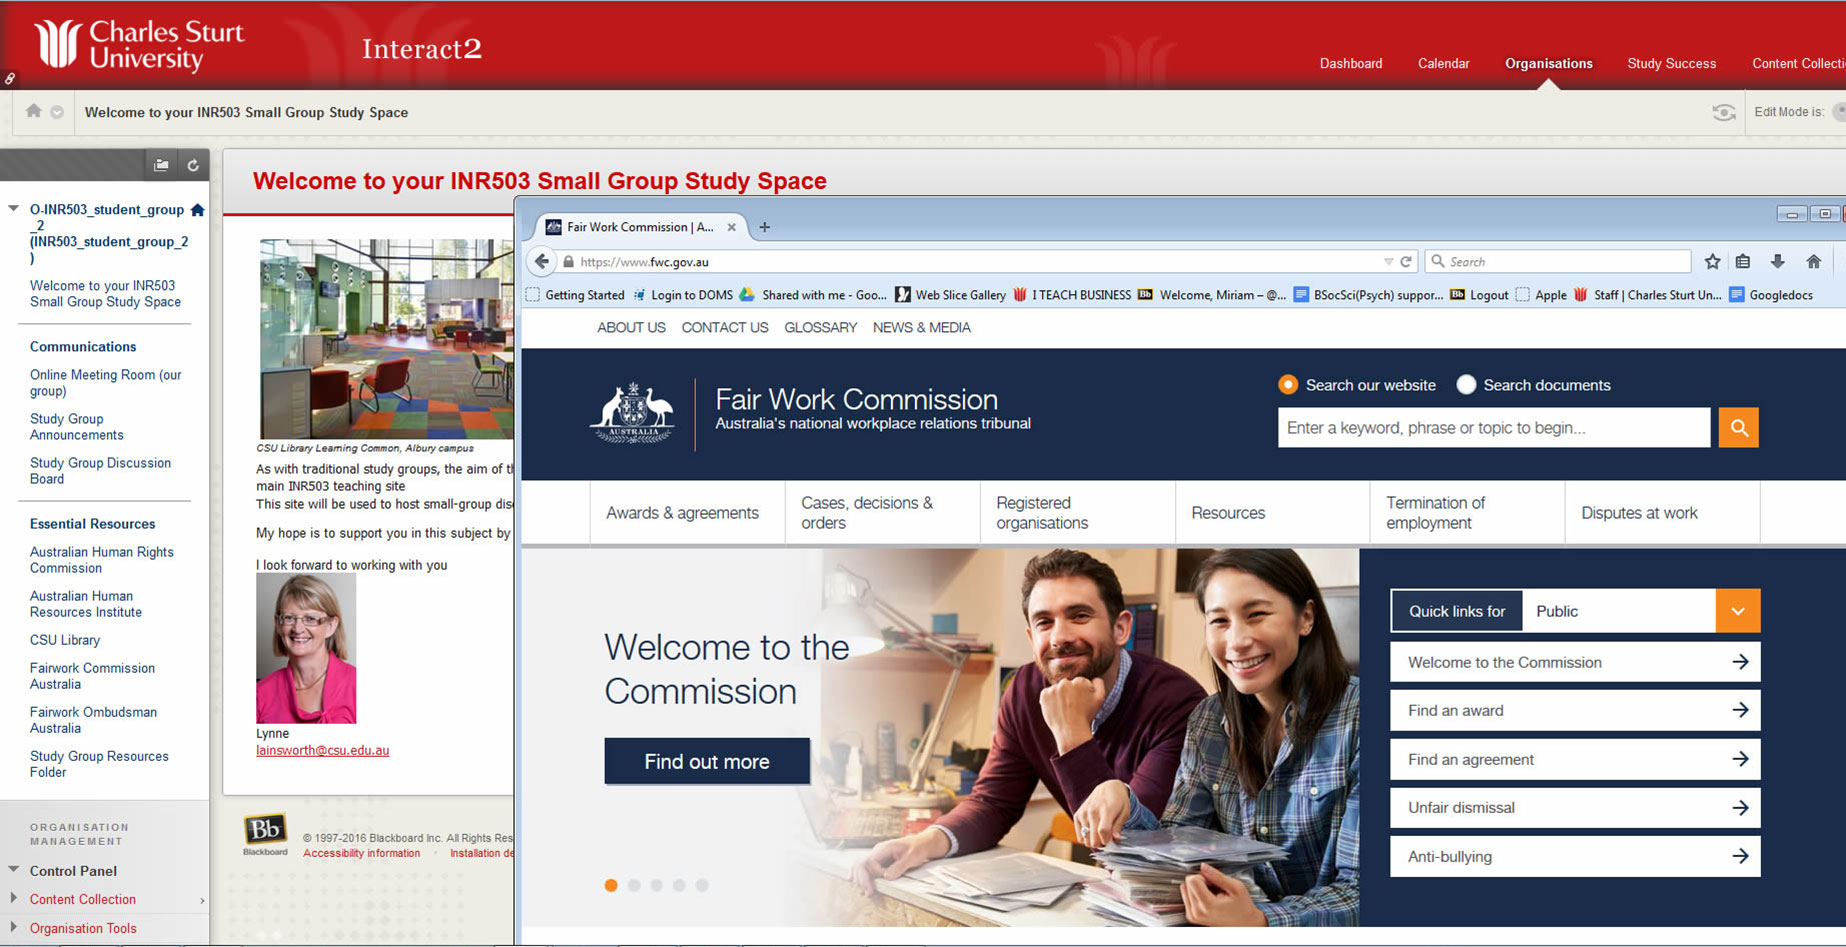
Task: Open the Quick links for Public dropdown
Action: [x=1738, y=611]
